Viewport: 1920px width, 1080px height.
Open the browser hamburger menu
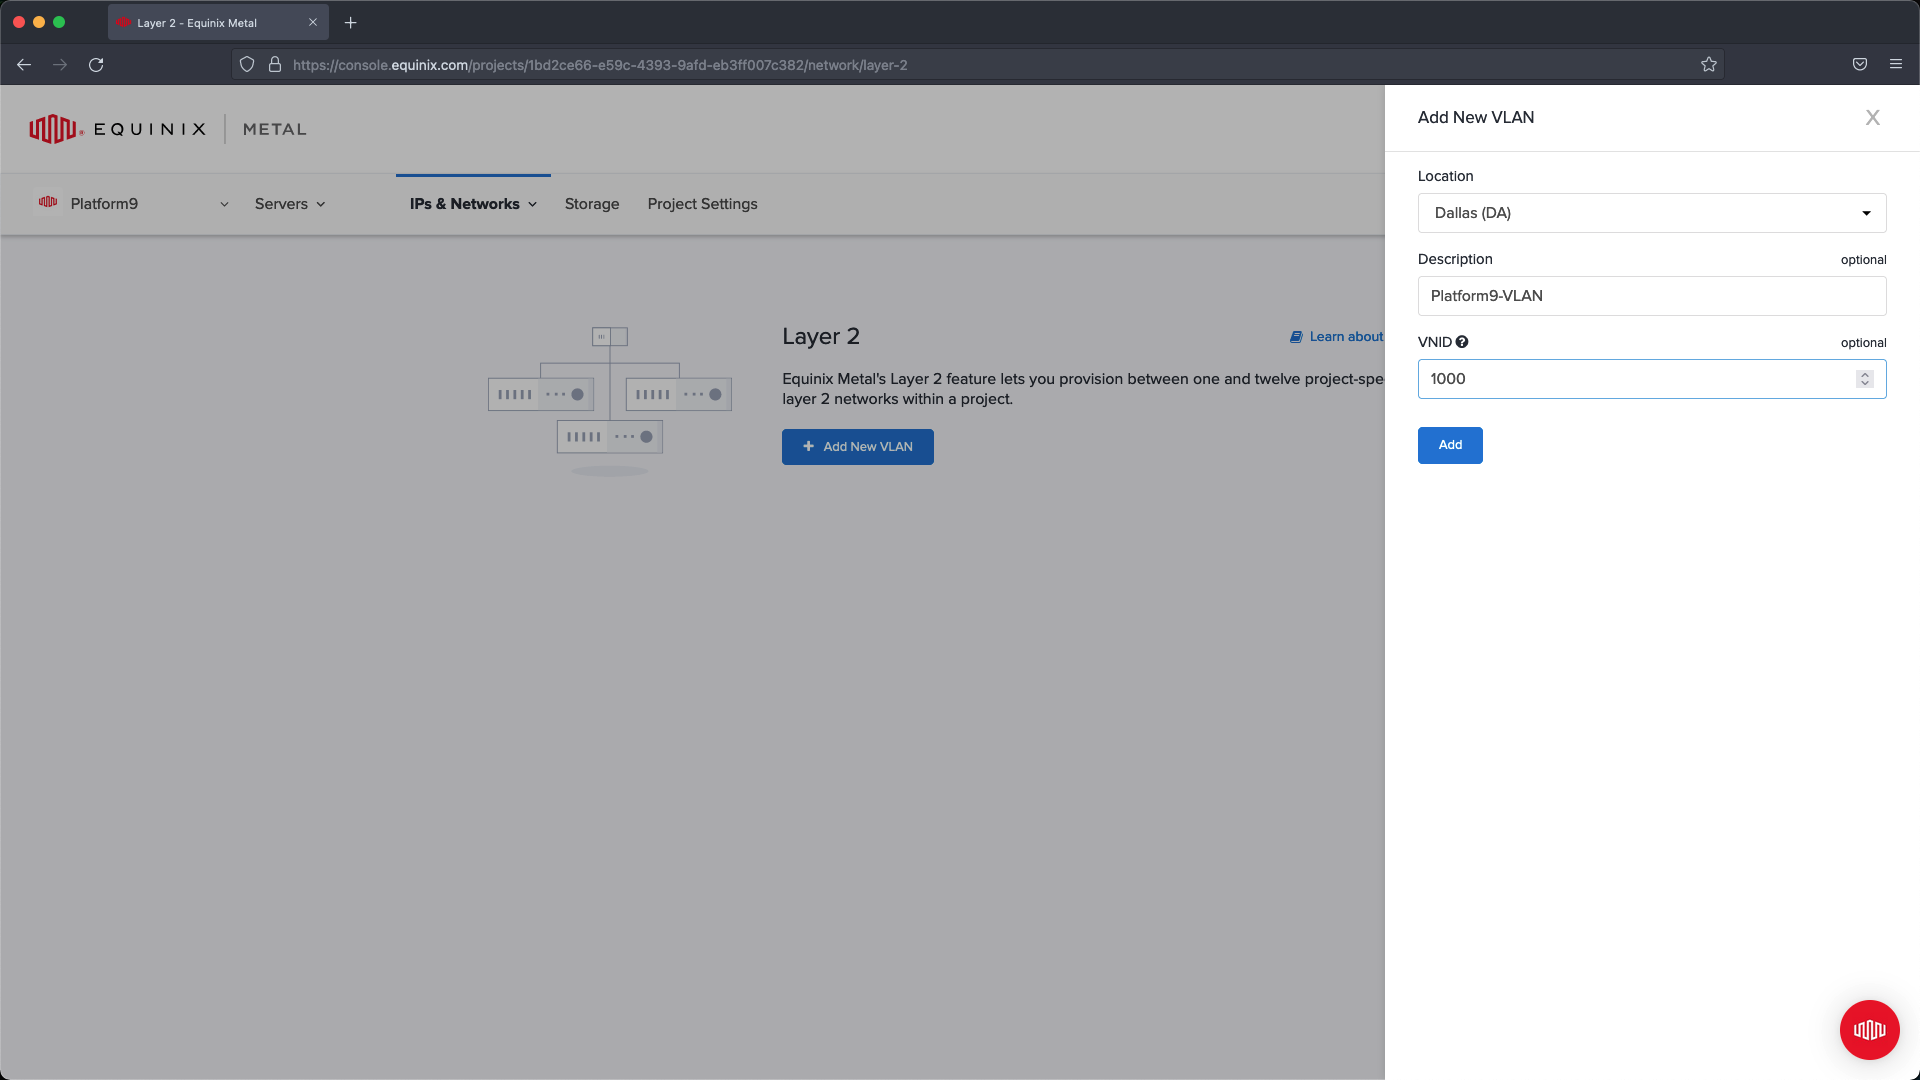click(x=1895, y=65)
